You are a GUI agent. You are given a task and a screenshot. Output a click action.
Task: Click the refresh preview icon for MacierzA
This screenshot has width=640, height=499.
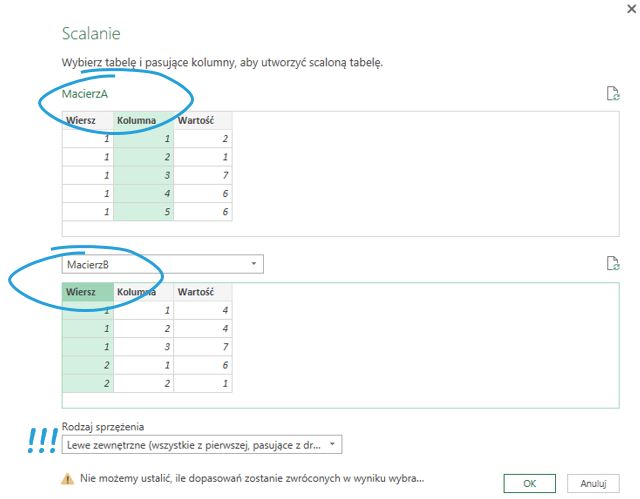(x=613, y=94)
